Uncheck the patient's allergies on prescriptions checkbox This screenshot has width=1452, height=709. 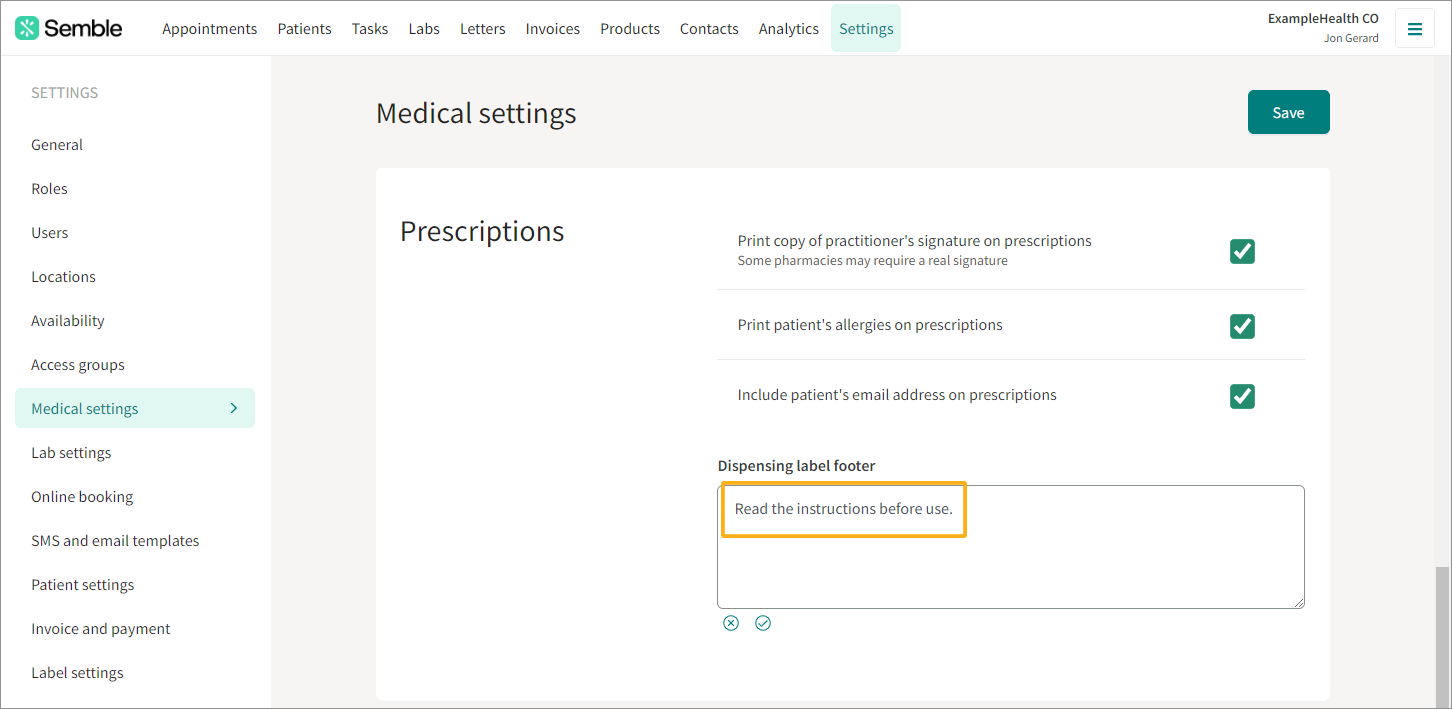pyautogui.click(x=1242, y=326)
